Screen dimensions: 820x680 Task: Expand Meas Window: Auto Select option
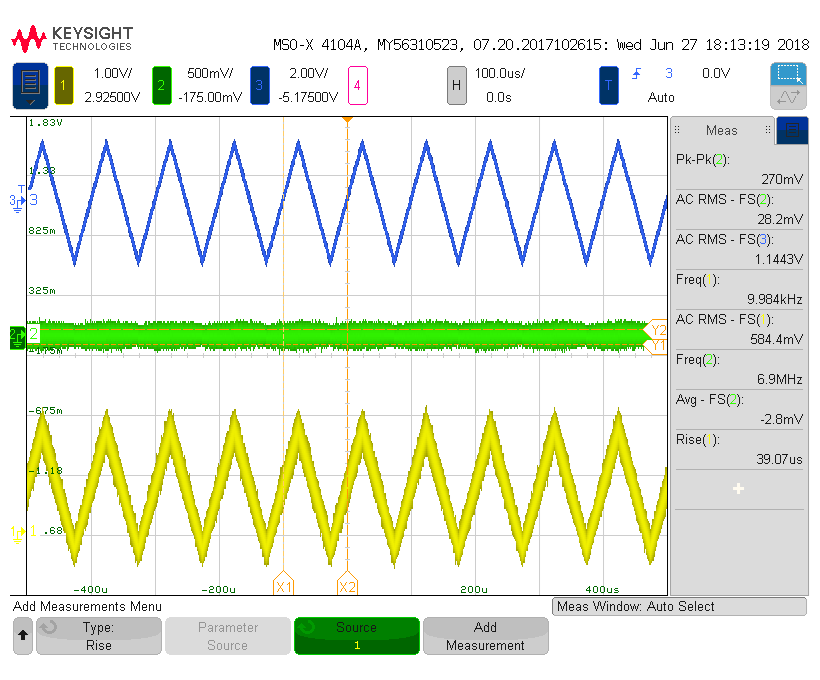point(679,606)
